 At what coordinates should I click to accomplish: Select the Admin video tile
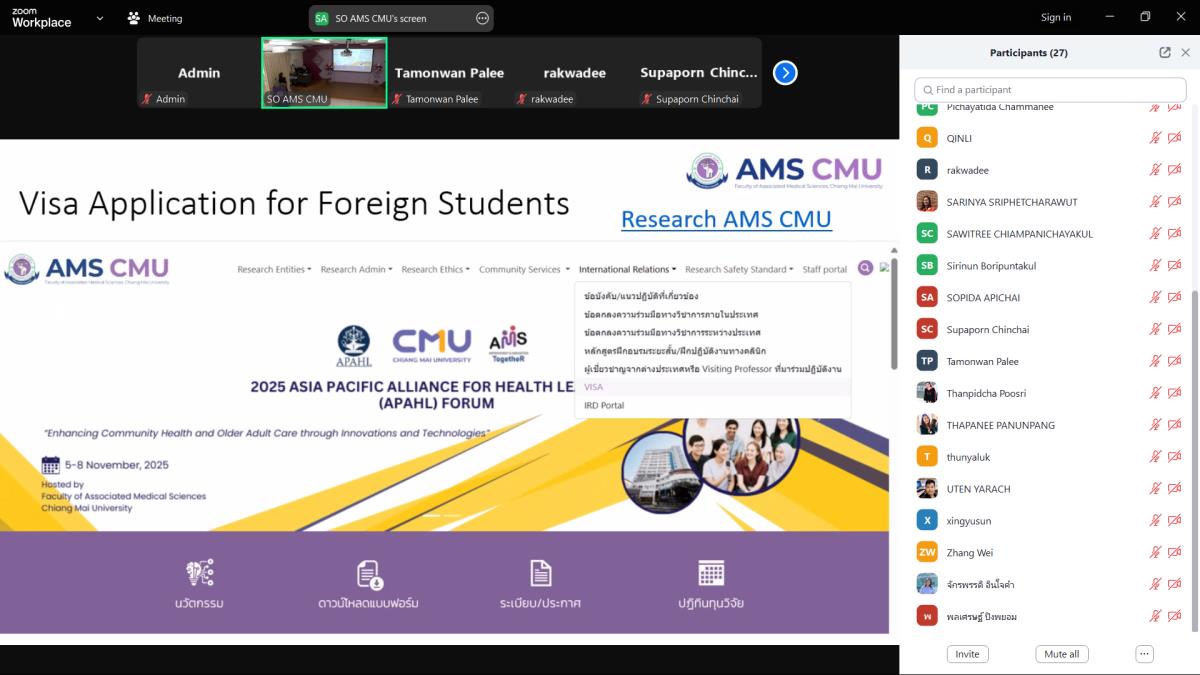click(199, 73)
